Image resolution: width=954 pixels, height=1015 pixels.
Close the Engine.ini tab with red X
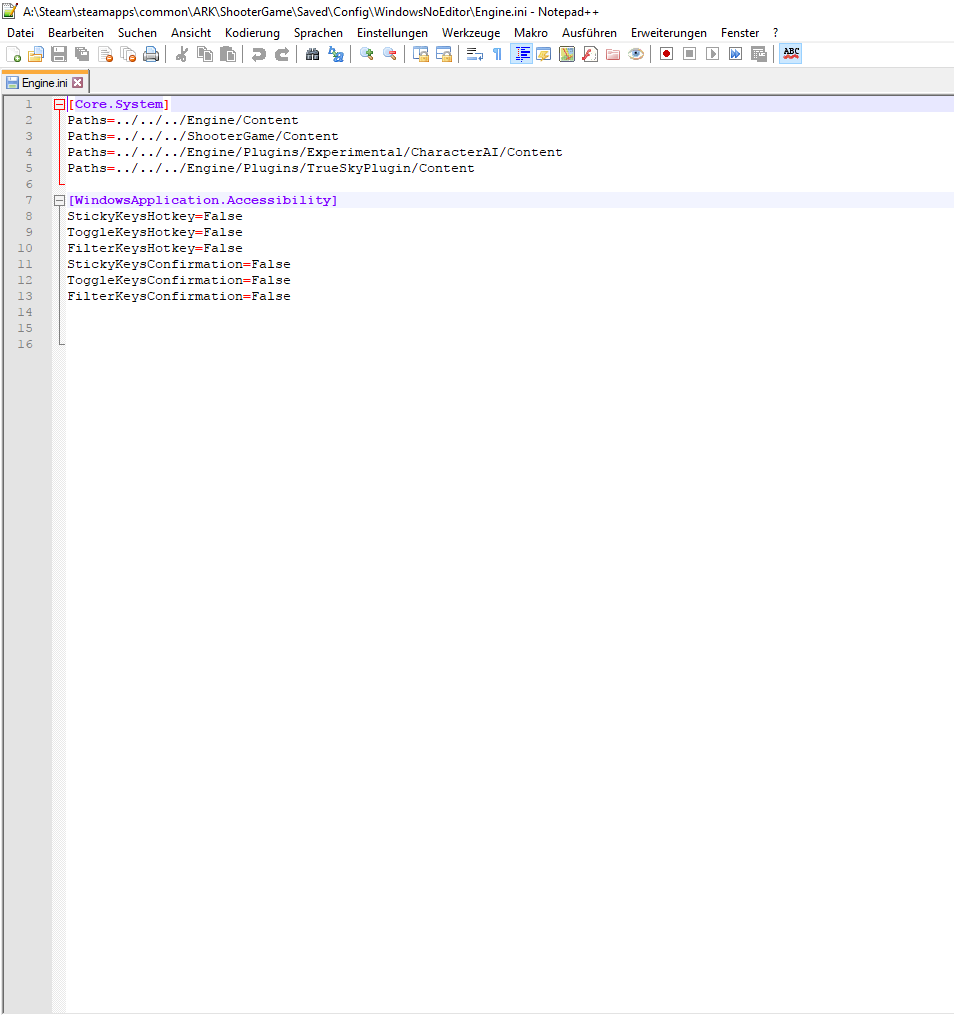click(78, 83)
